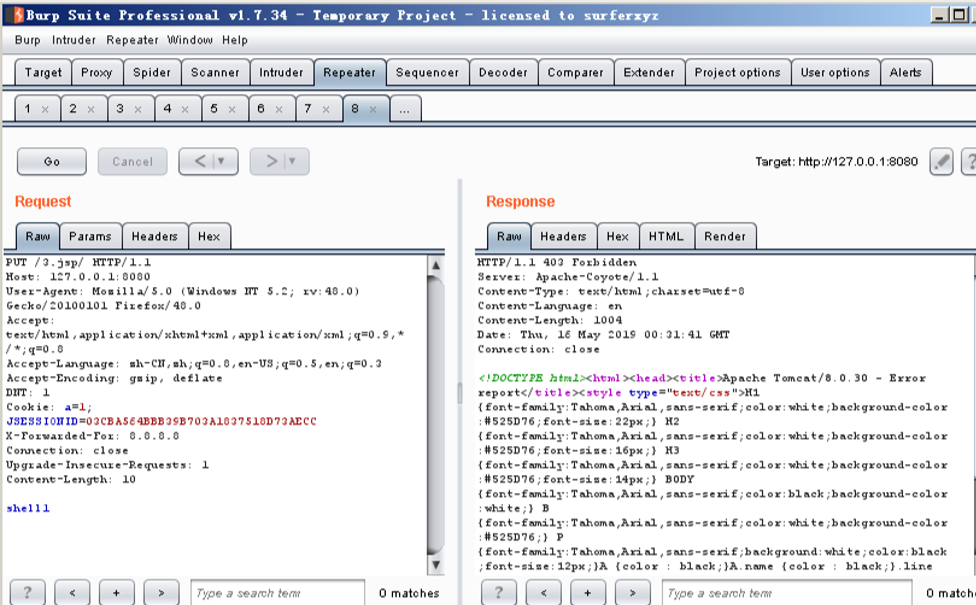This screenshot has width=976, height=605.
Task: Show request Headers tab
Action: (x=154, y=237)
